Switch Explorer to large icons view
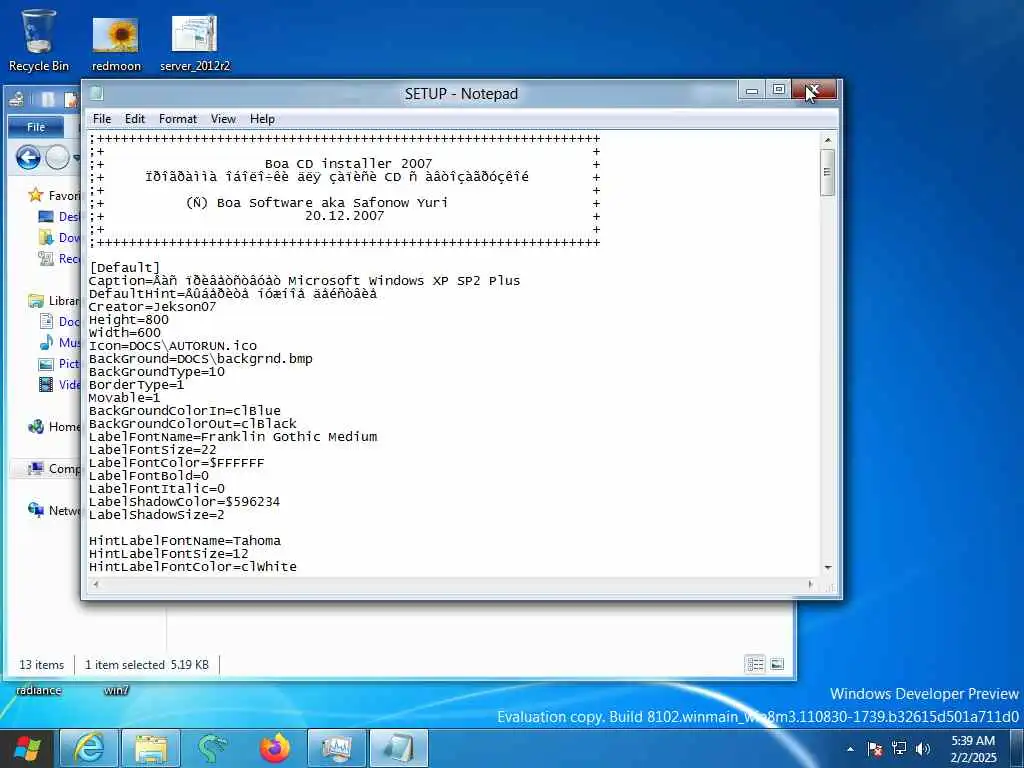1024x768 pixels. pos(777,664)
